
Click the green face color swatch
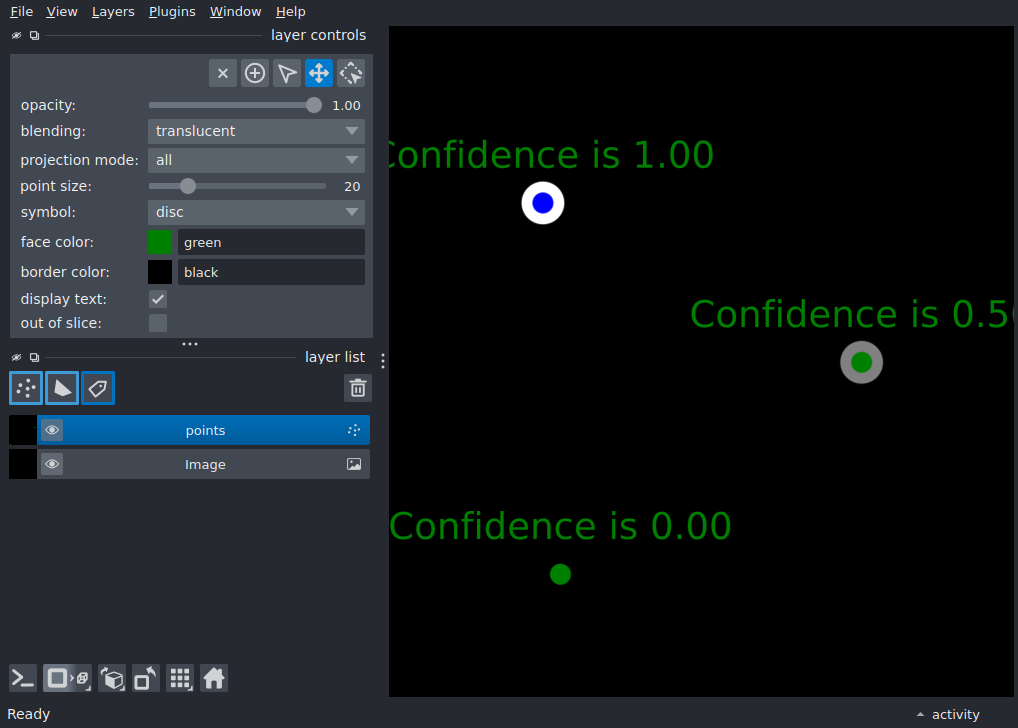160,242
